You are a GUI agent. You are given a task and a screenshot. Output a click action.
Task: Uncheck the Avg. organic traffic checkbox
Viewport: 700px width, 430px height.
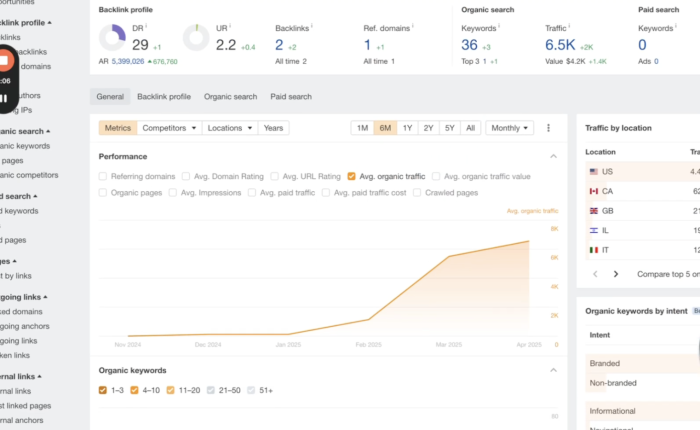point(352,176)
